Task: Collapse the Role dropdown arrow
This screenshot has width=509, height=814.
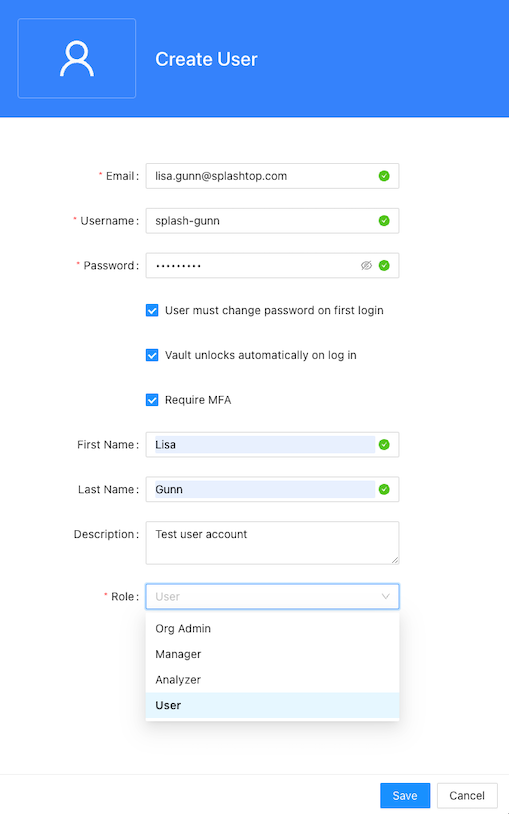Action: click(385, 596)
